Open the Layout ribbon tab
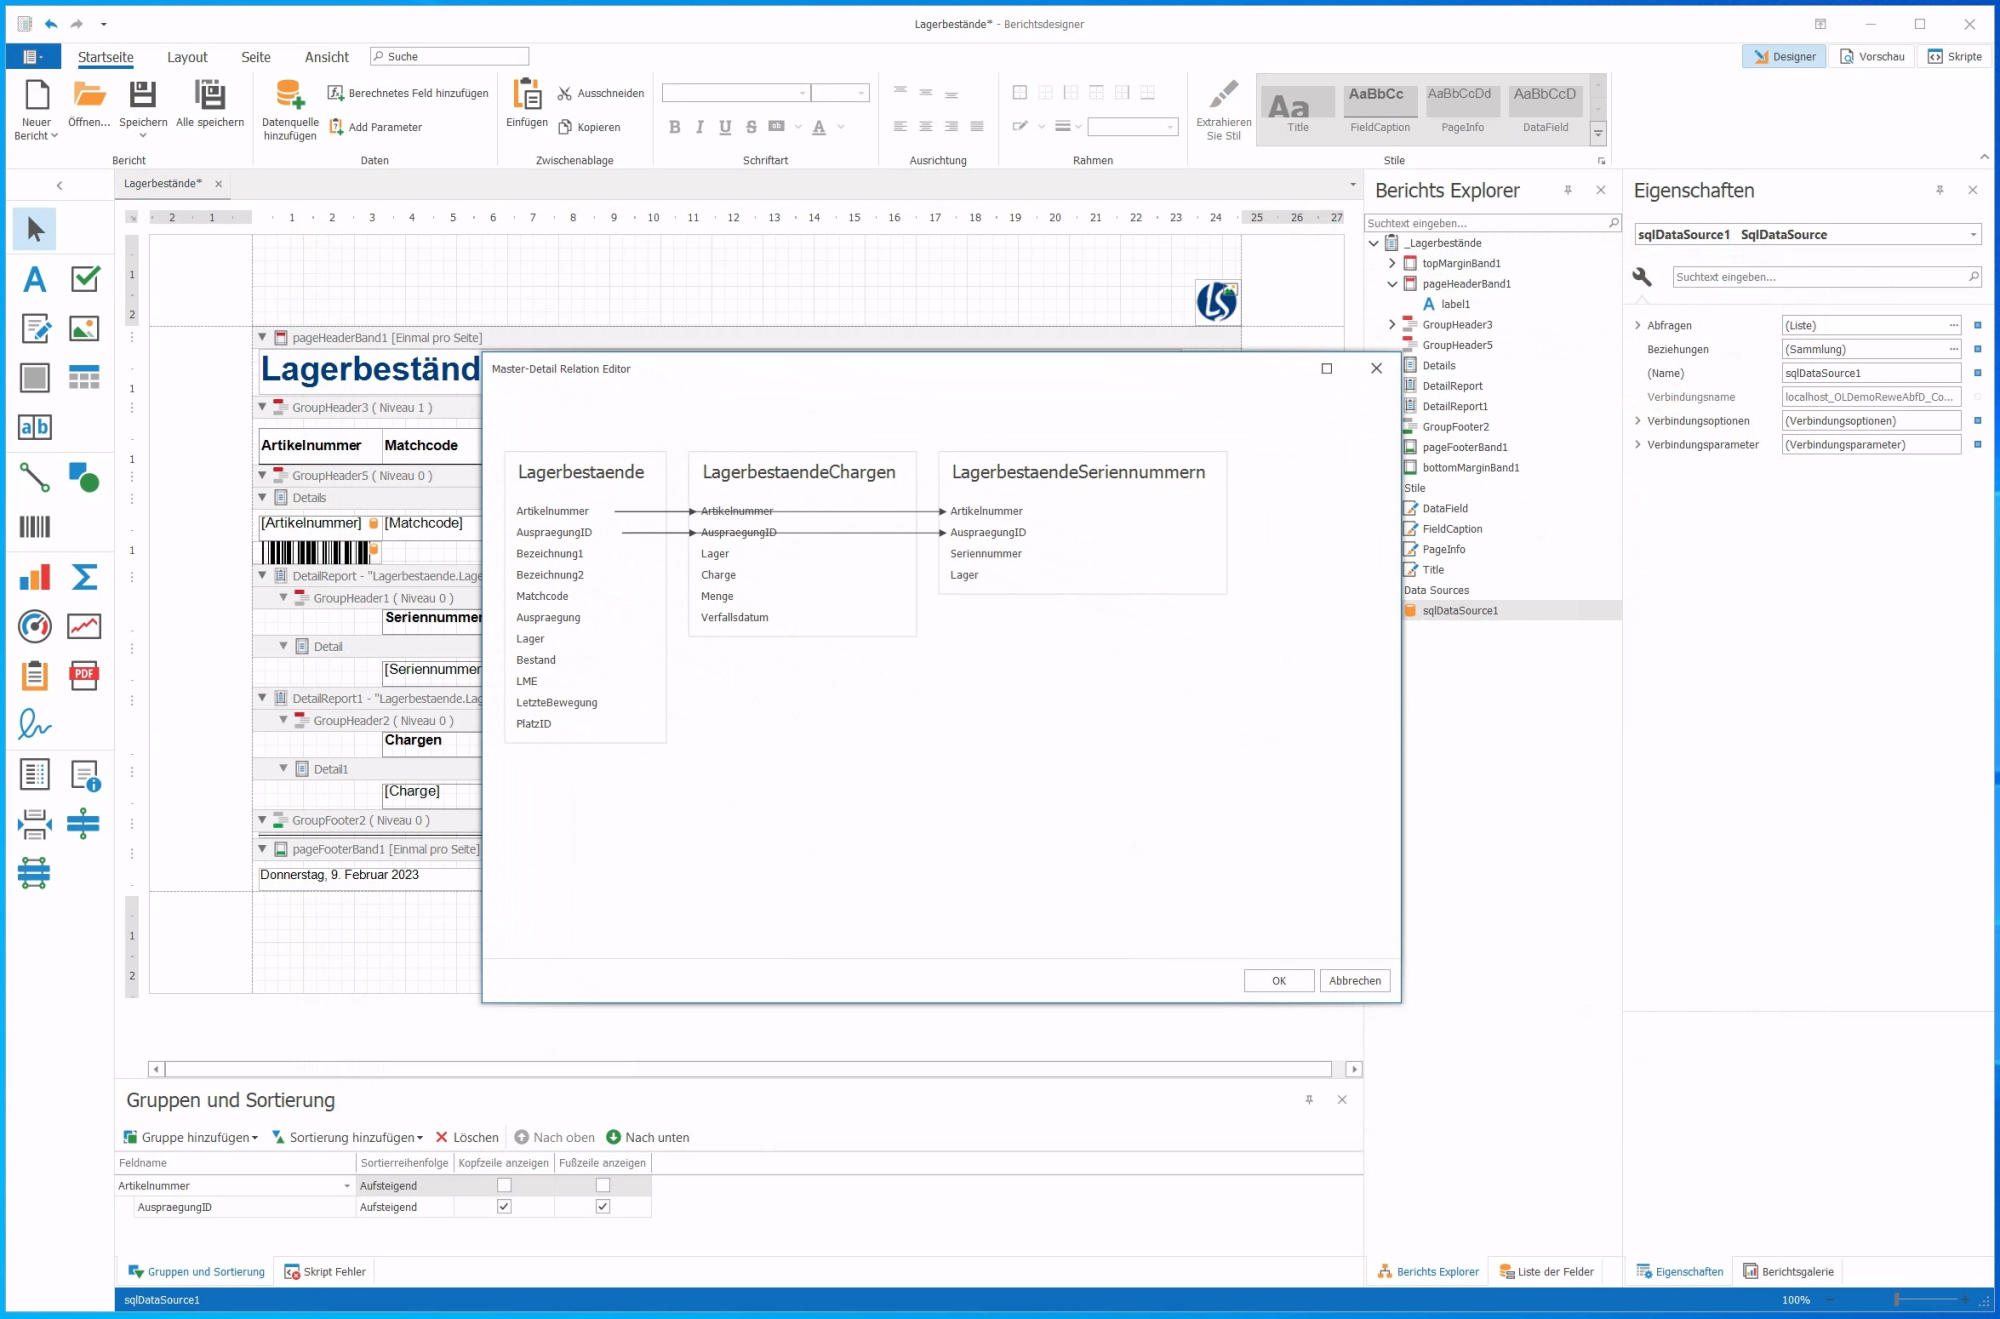2000x1319 pixels. point(187,57)
